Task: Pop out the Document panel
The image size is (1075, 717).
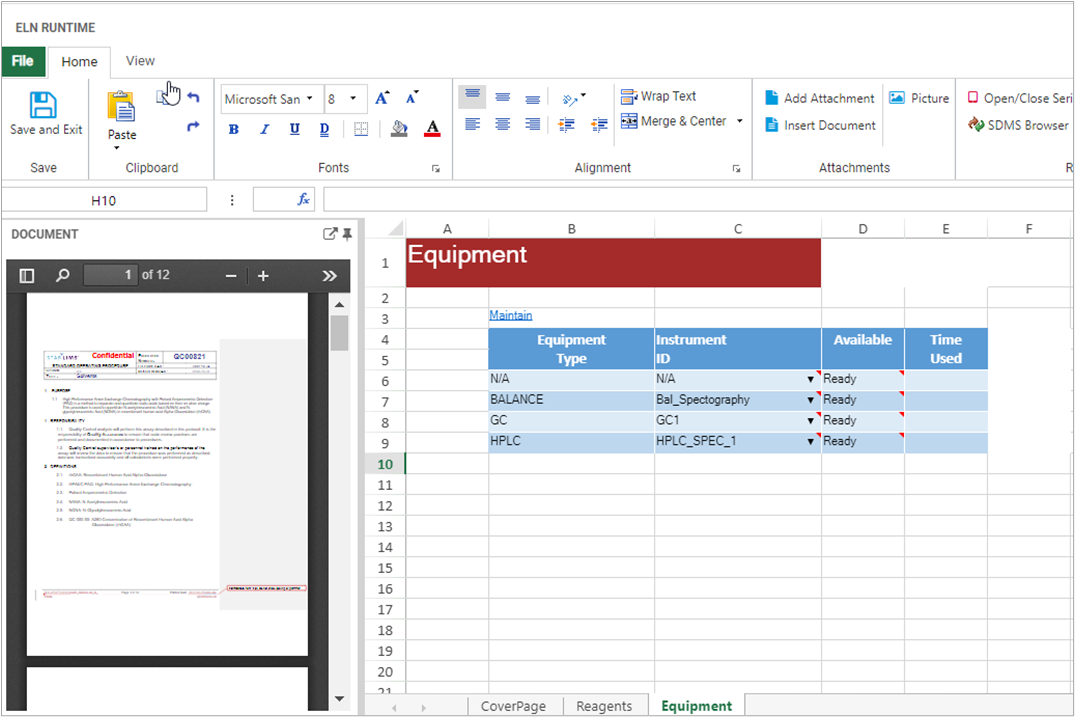Action: click(330, 234)
